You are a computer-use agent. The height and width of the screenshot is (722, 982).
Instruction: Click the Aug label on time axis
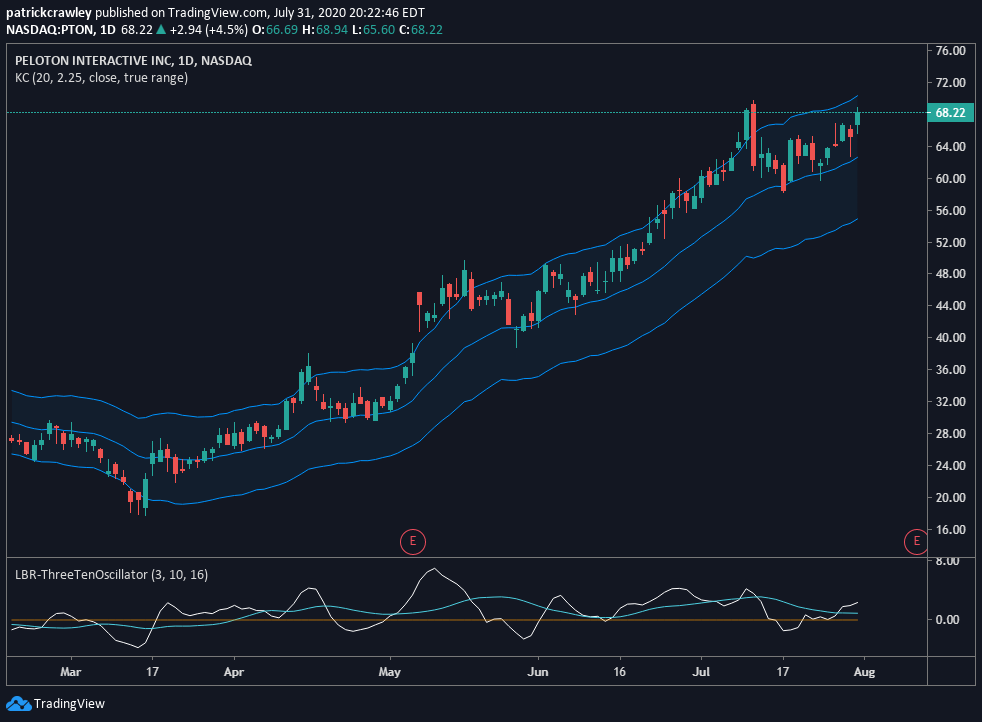[864, 672]
